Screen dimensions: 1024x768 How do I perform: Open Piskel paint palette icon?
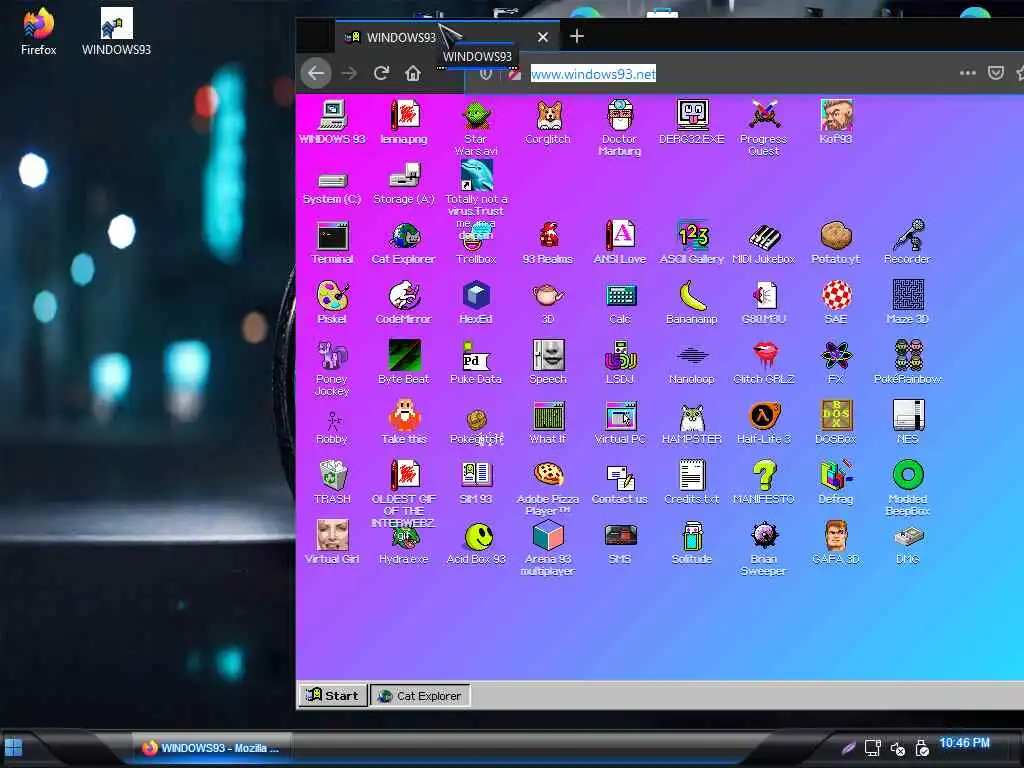click(332, 296)
